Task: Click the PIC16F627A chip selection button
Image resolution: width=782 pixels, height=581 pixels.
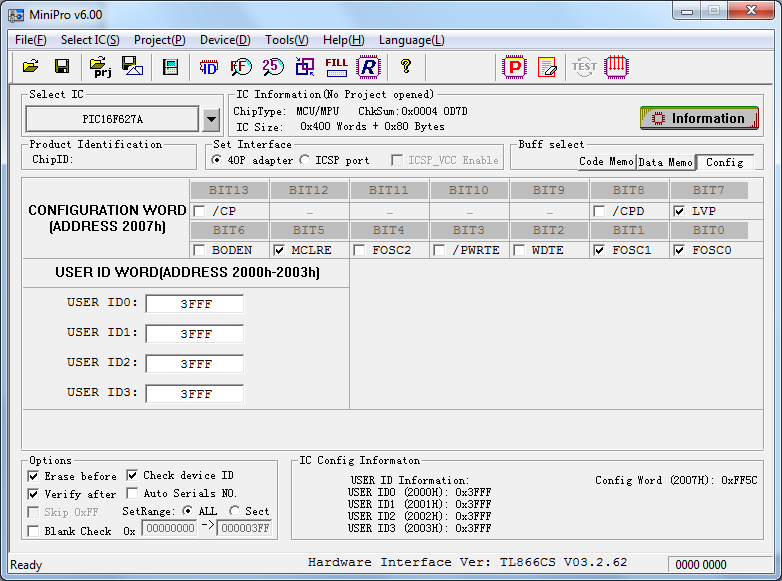Action: coord(112,120)
